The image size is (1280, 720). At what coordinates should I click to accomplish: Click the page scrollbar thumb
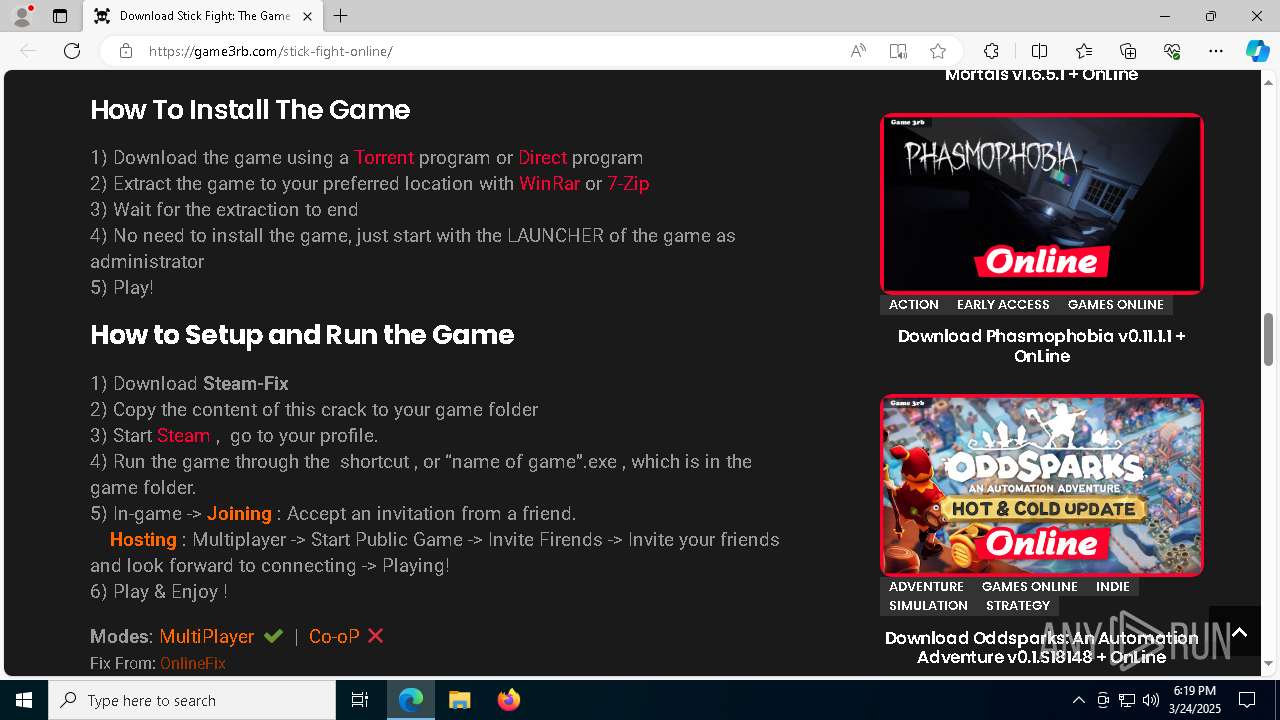tap(1269, 339)
